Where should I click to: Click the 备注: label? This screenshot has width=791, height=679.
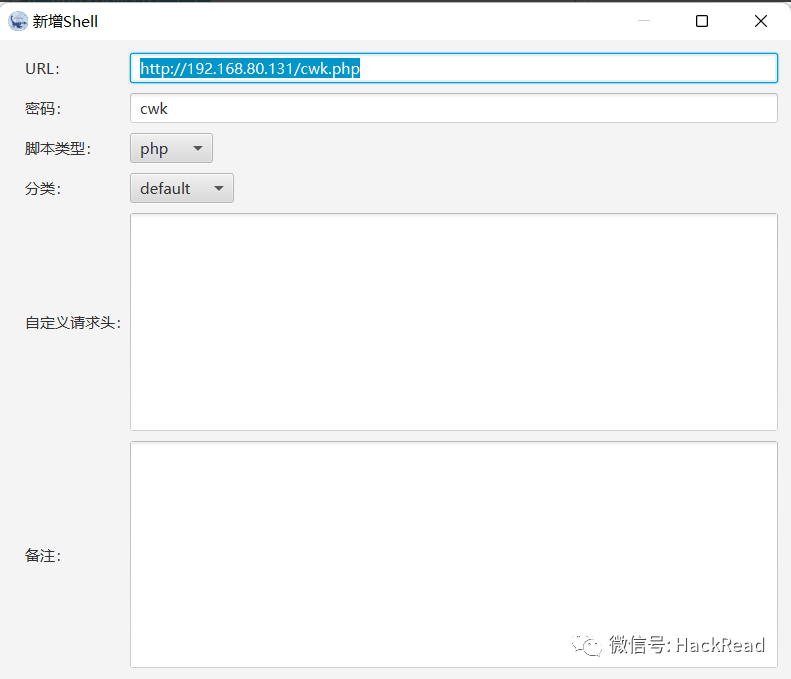pyautogui.click(x=43, y=555)
